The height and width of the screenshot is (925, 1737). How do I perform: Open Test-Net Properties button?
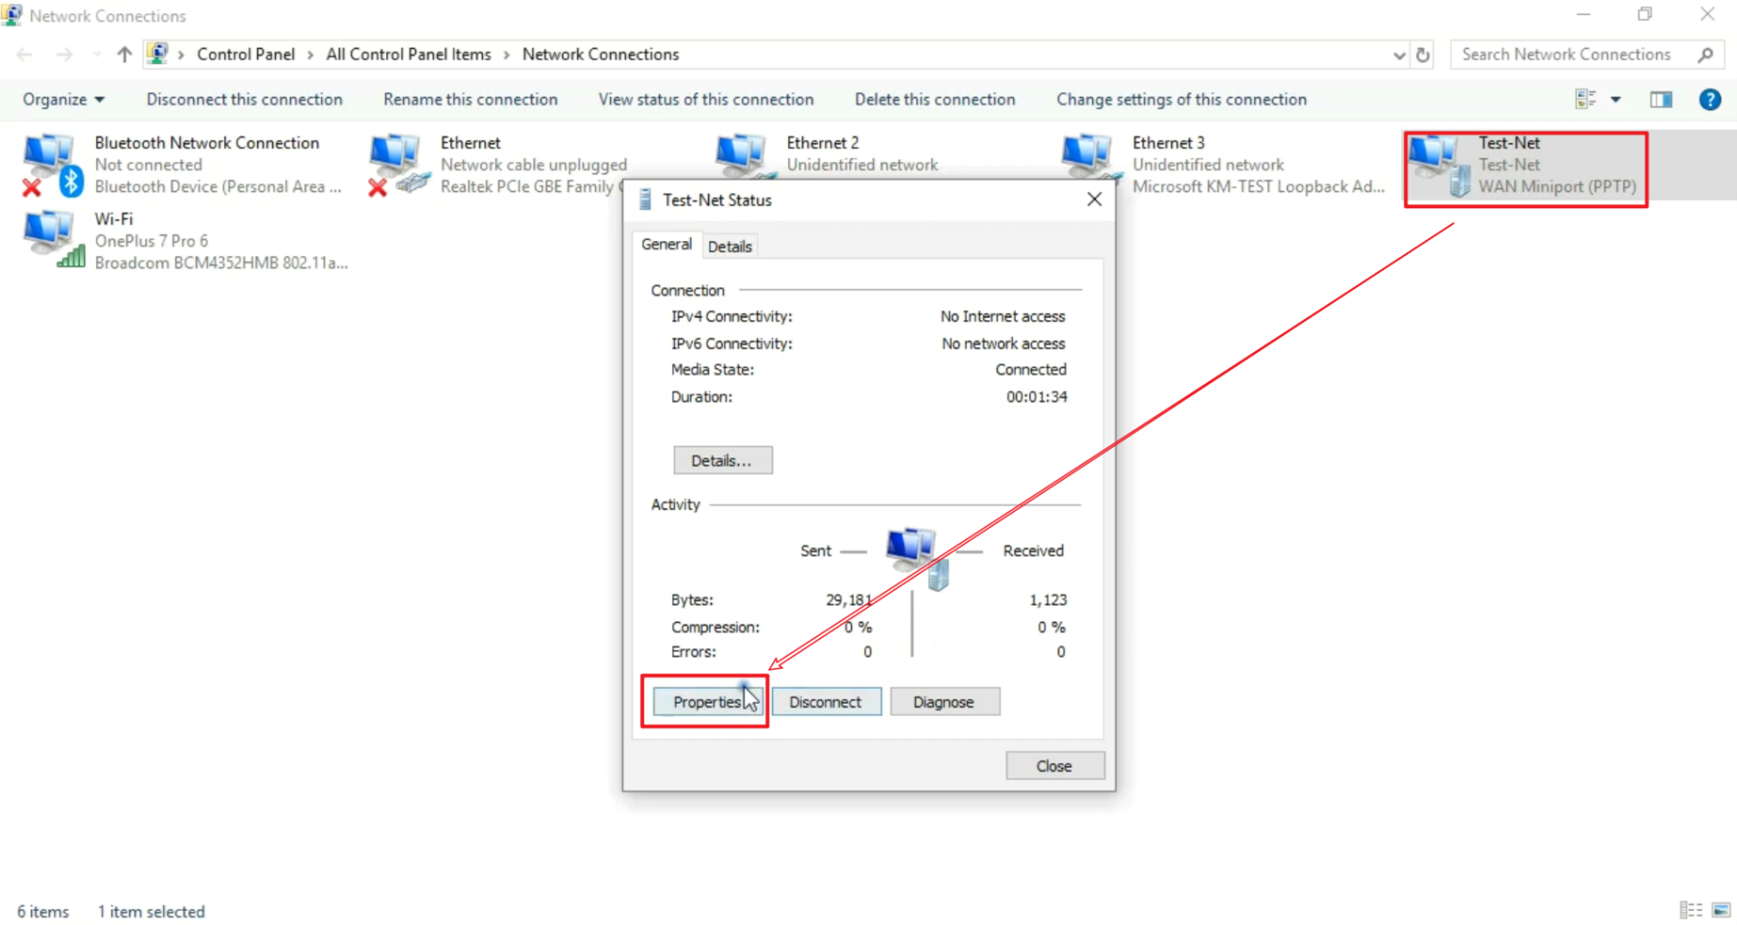pyautogui.click(x=706, y=702)
